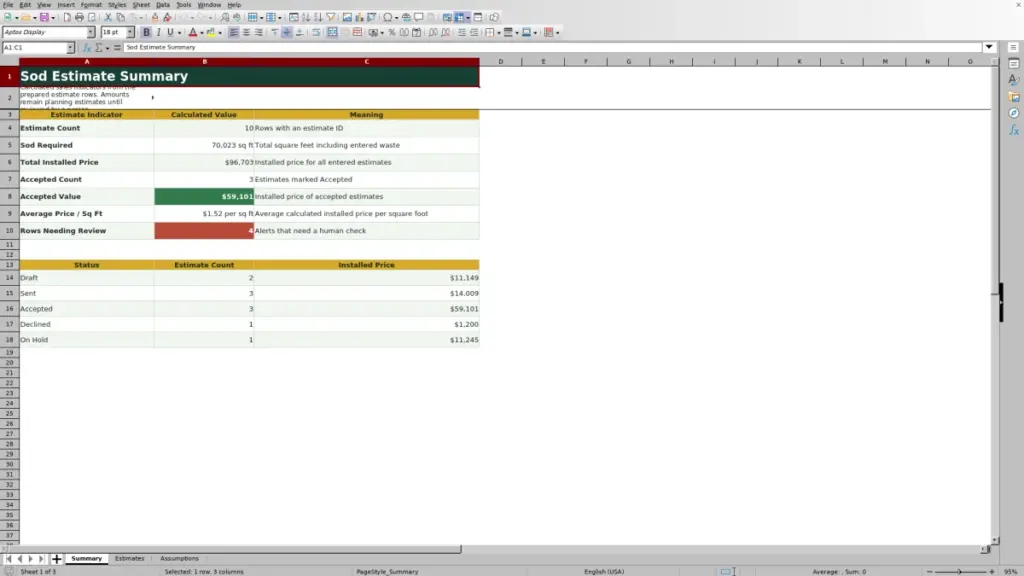Open the Borders dropdown arrow
The height and width of the screenshot is (576, 1024).
click(499, 33)
